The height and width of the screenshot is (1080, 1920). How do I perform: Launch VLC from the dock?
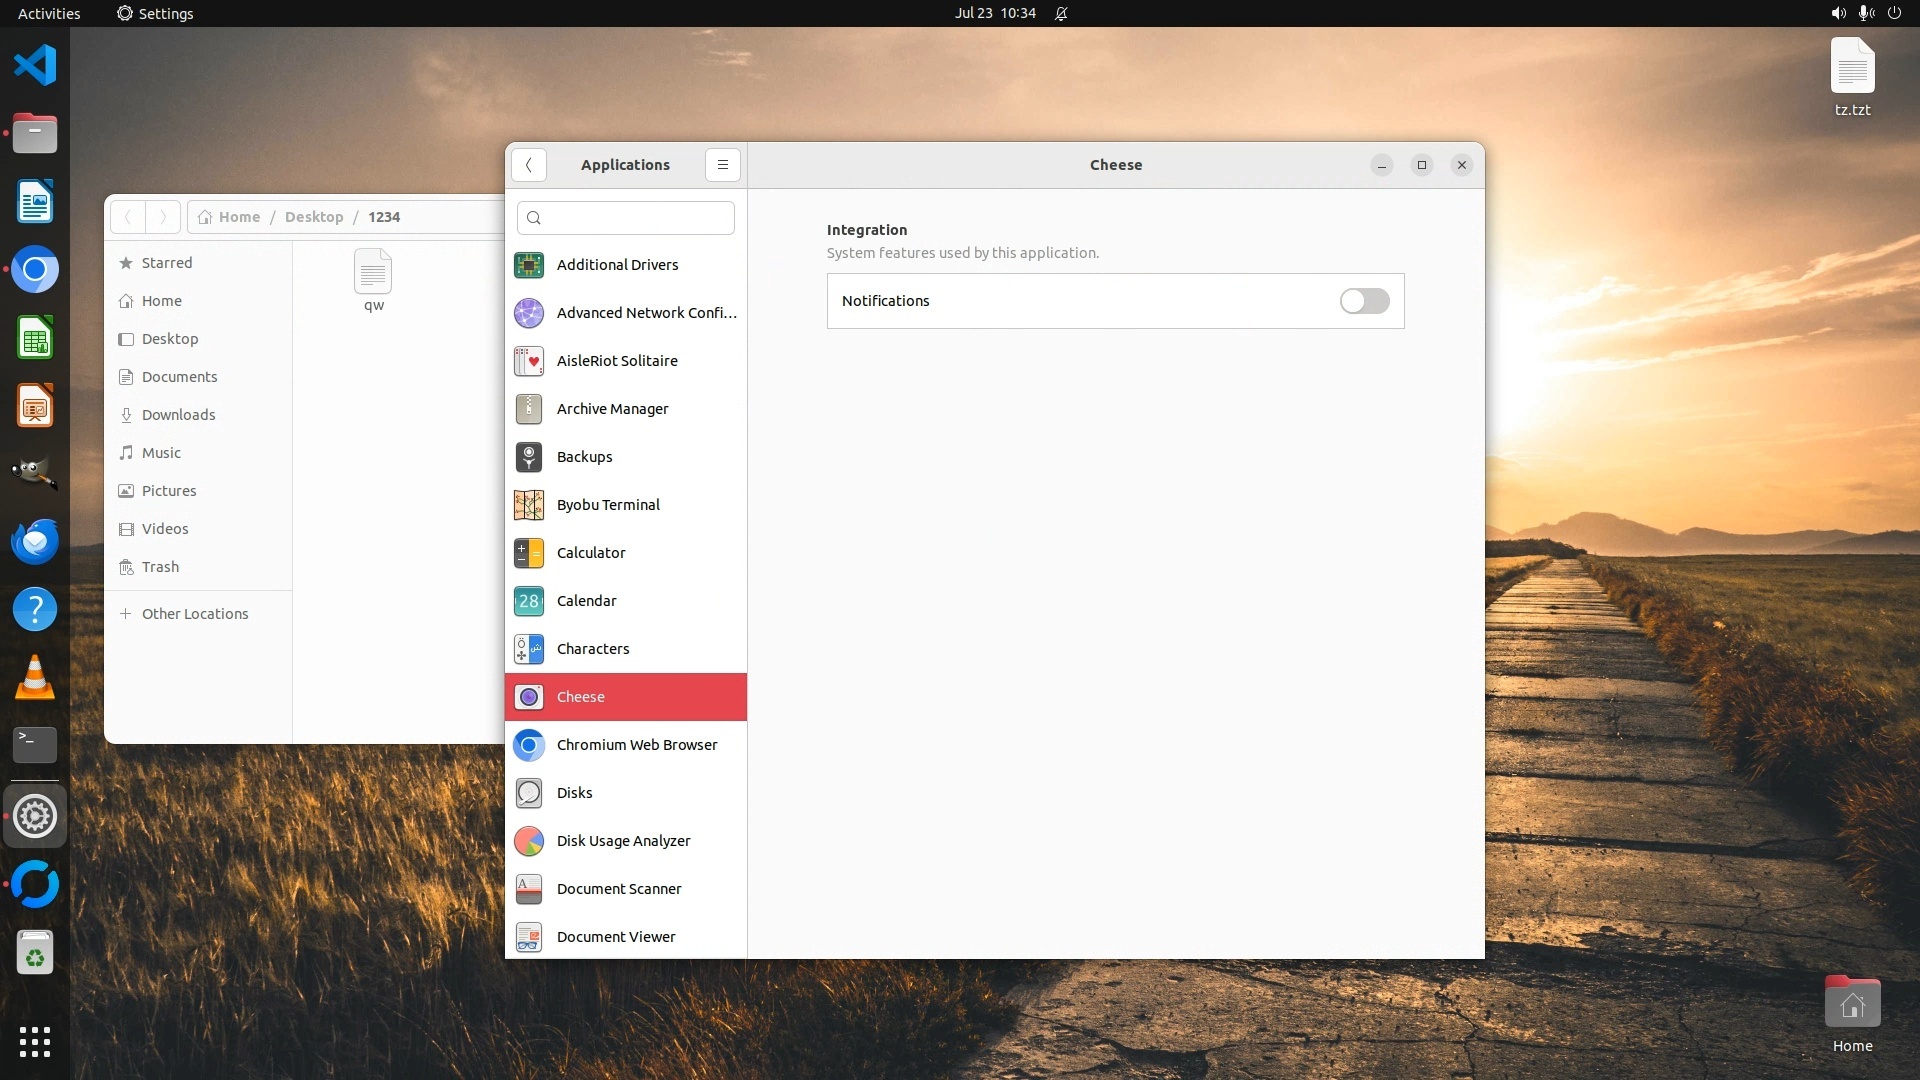(x=35, y=678)
